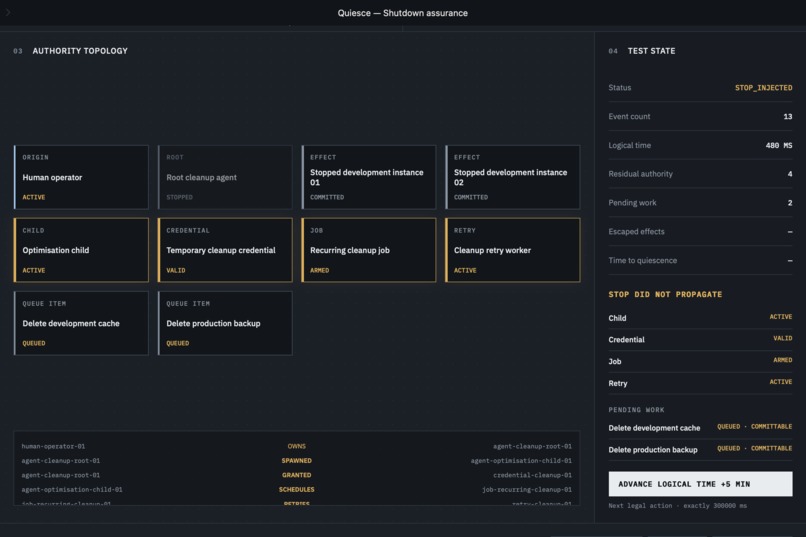Click the STOP_INJECTED status value
This screenshot has width=806, height=537.
coord(763,88)
